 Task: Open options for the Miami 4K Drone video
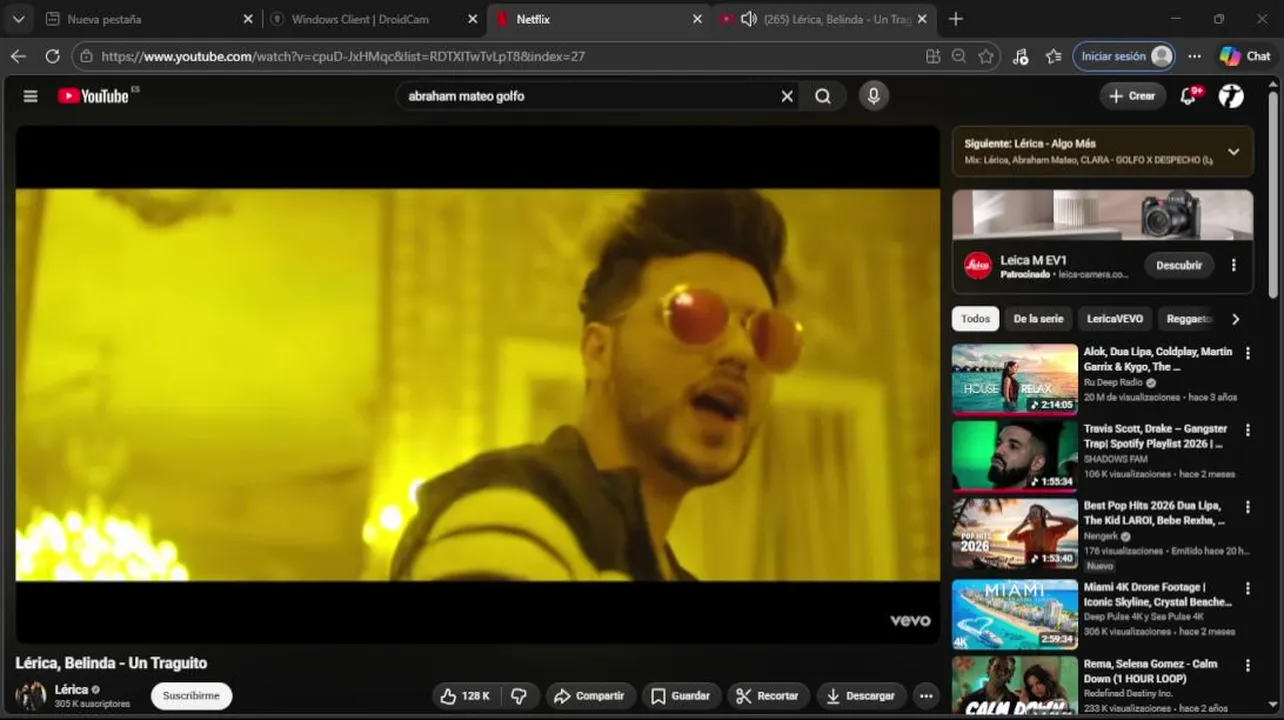point(1247,588)
